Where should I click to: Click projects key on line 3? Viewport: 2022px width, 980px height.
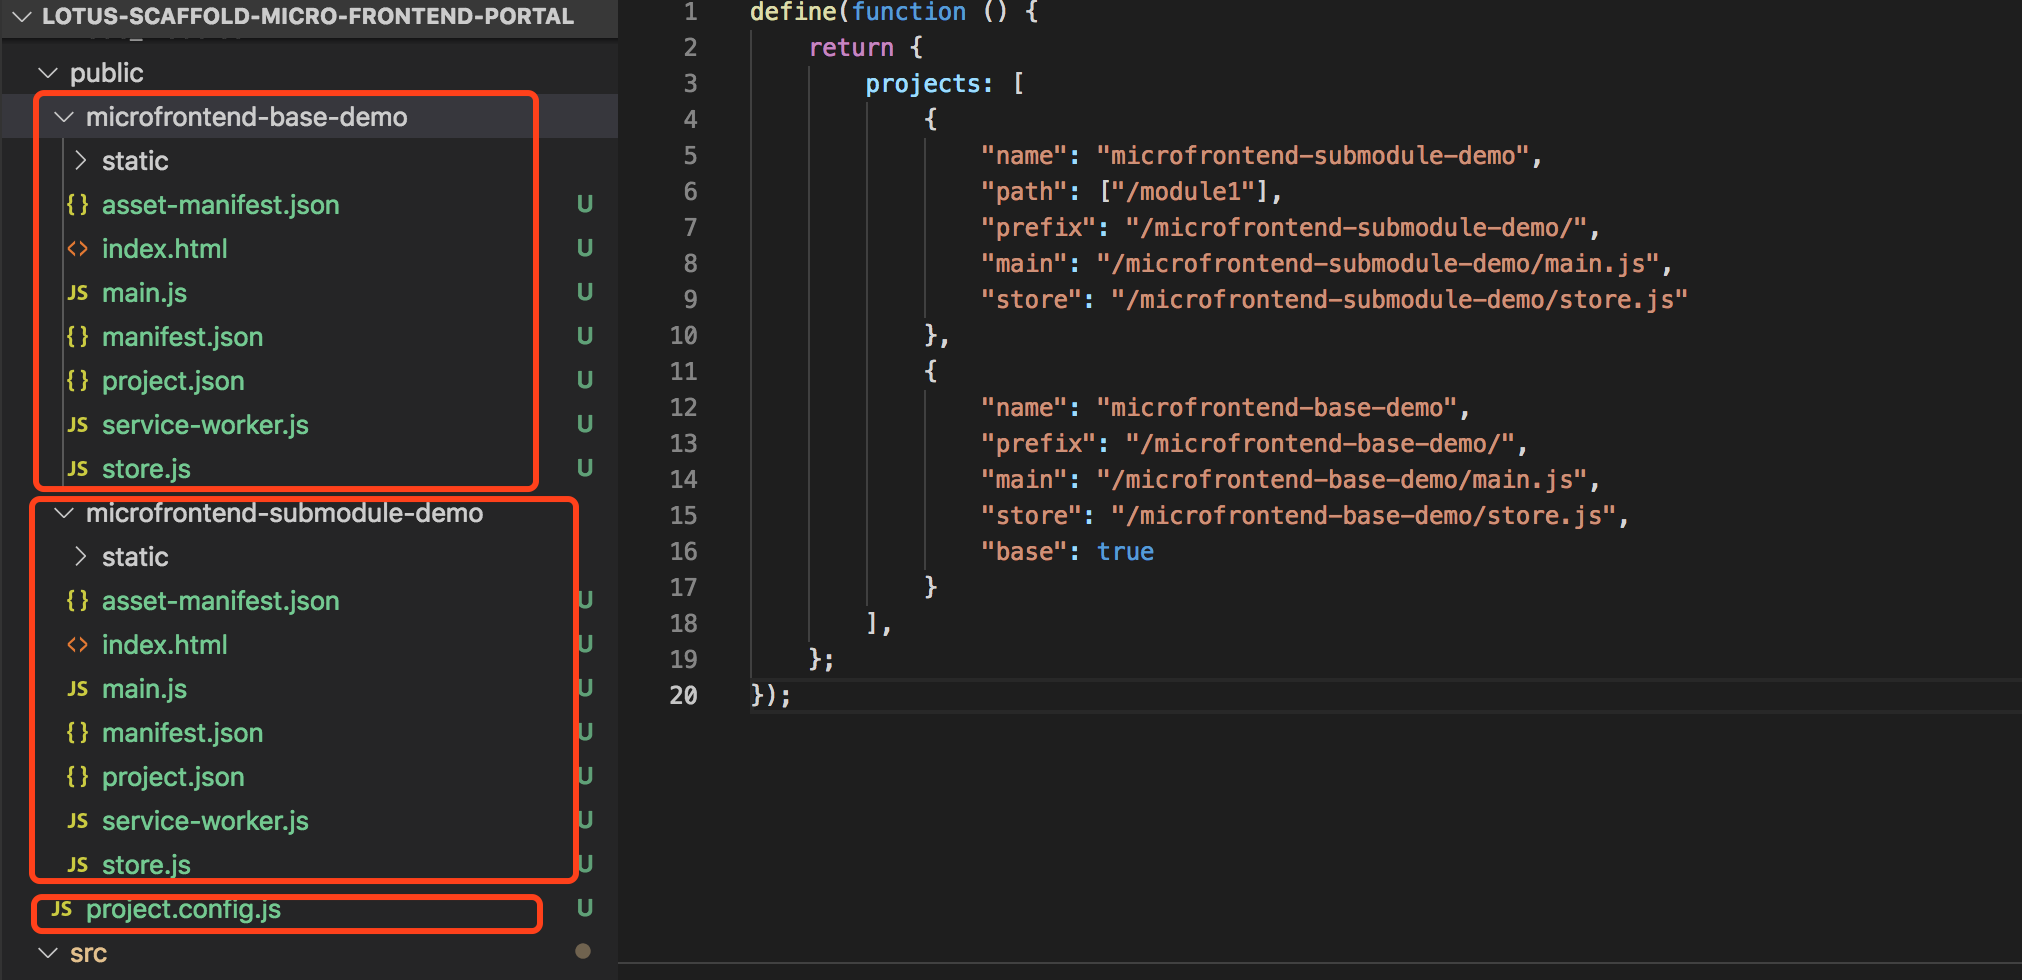(923, 83)
